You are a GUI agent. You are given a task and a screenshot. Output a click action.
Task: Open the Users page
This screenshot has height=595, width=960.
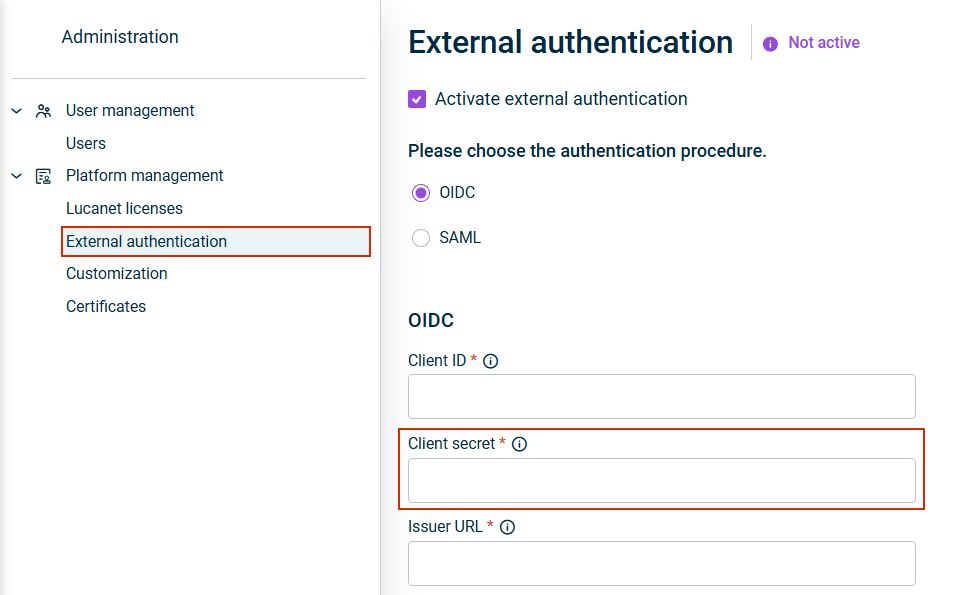86,143
